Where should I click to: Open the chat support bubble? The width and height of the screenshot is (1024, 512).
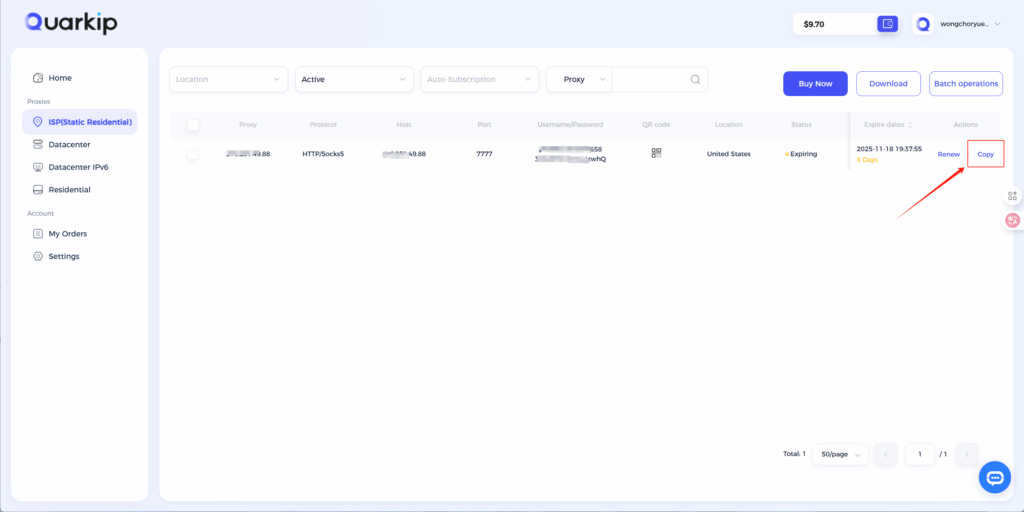[x=994, y=478]
